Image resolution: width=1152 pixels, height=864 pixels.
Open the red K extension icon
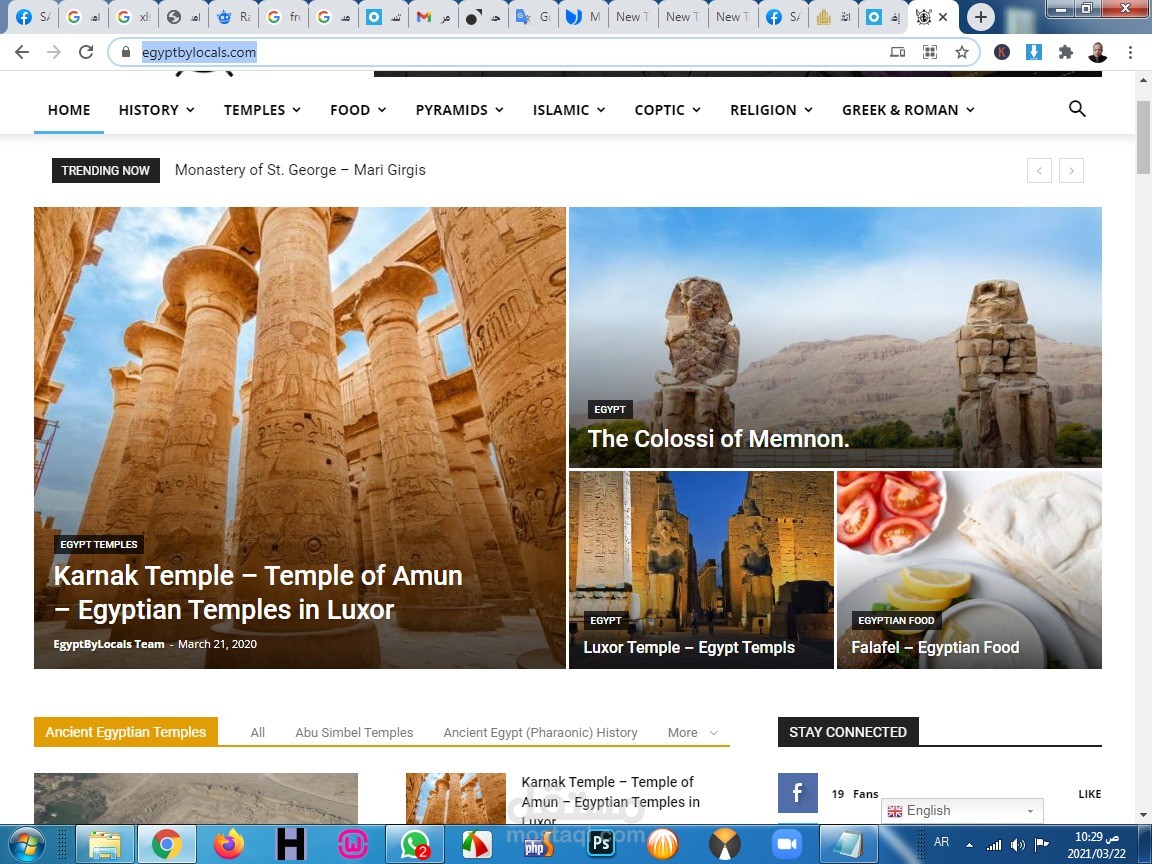pyautogui.click(x=1002, y=52)
